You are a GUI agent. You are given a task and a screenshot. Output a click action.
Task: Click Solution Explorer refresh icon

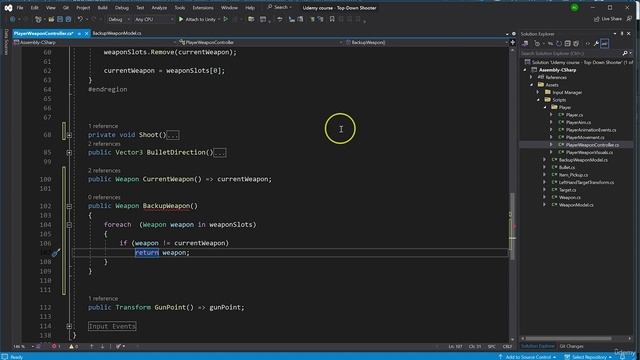coord(559,44)
